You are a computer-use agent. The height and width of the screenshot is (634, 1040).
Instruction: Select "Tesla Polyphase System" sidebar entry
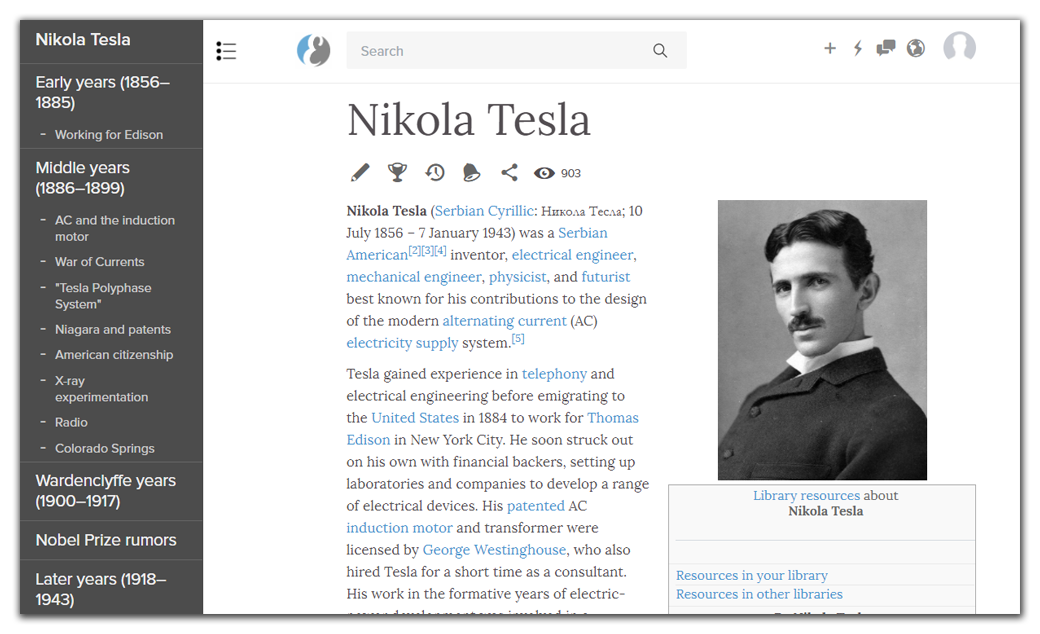pyautogui.click(x=103, y=296)
